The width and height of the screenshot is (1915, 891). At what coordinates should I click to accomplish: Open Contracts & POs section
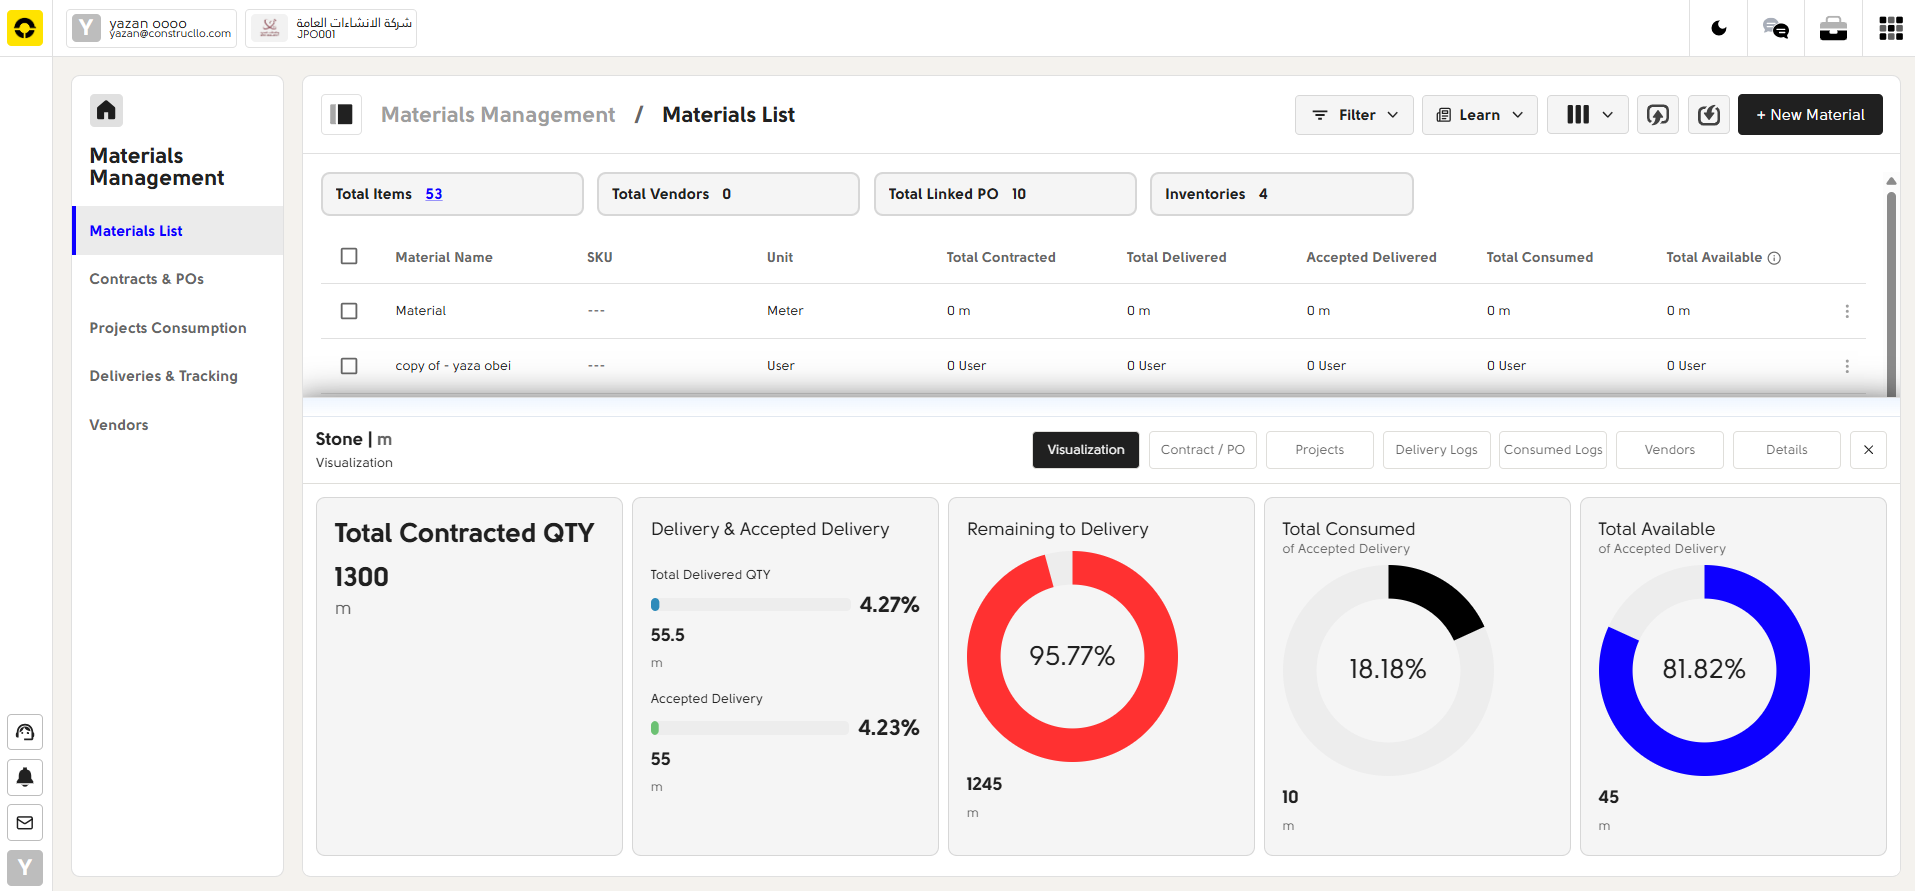point(146,279)
